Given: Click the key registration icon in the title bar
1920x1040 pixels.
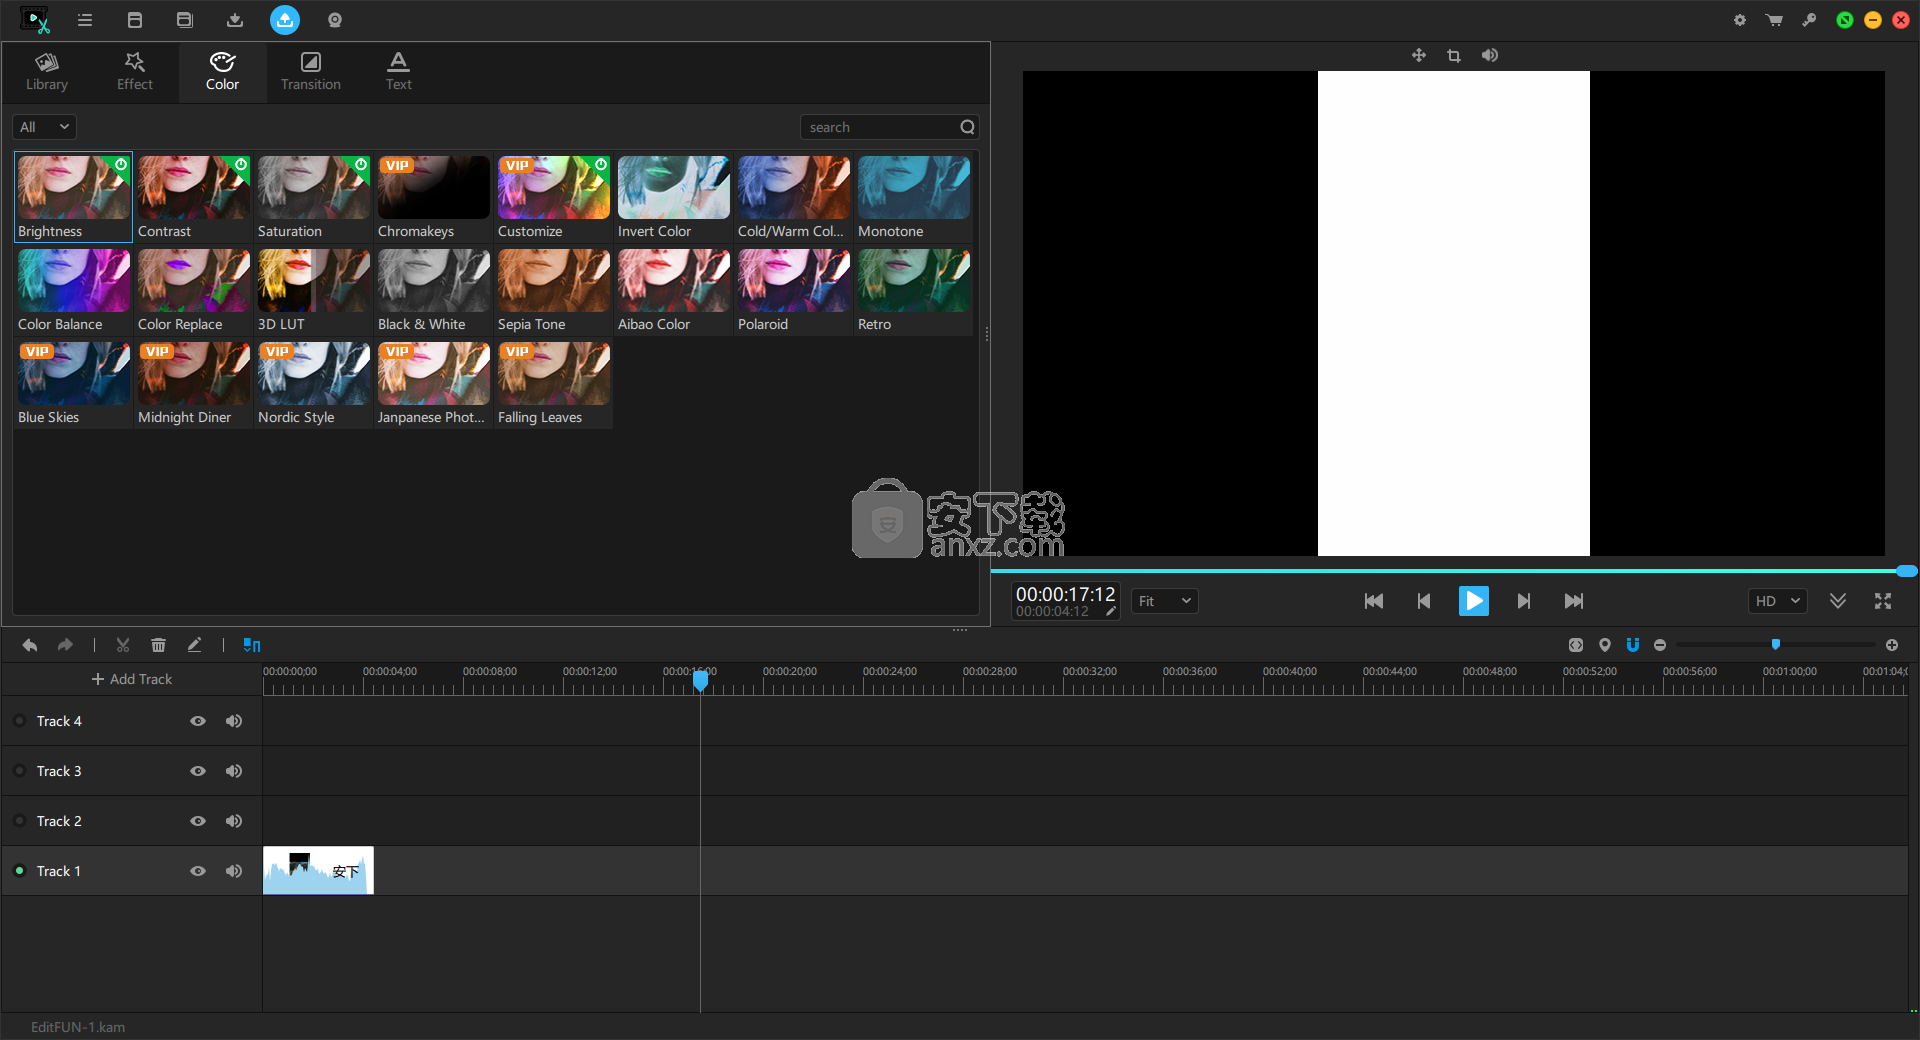Looking at the screenshot, I should 1809,20.
